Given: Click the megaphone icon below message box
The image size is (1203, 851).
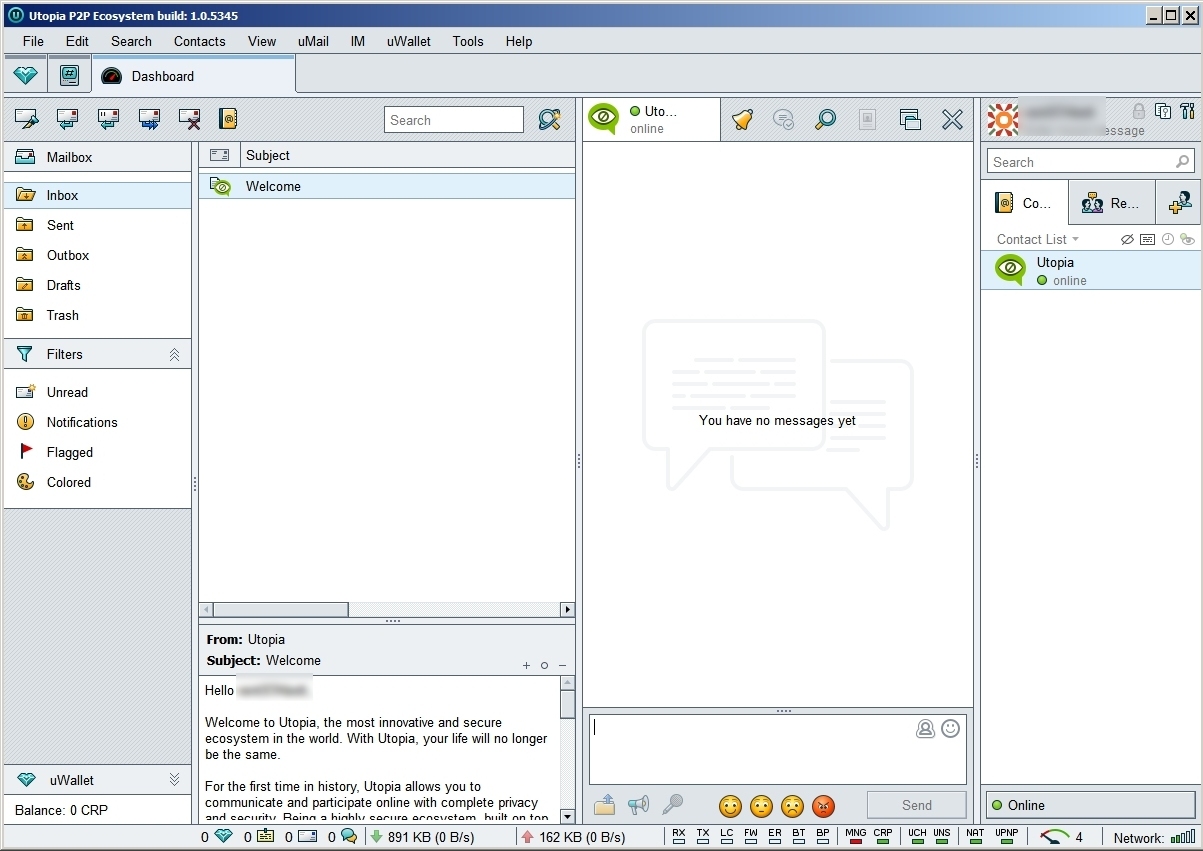Looking at the screenshot, I should 638,805.
